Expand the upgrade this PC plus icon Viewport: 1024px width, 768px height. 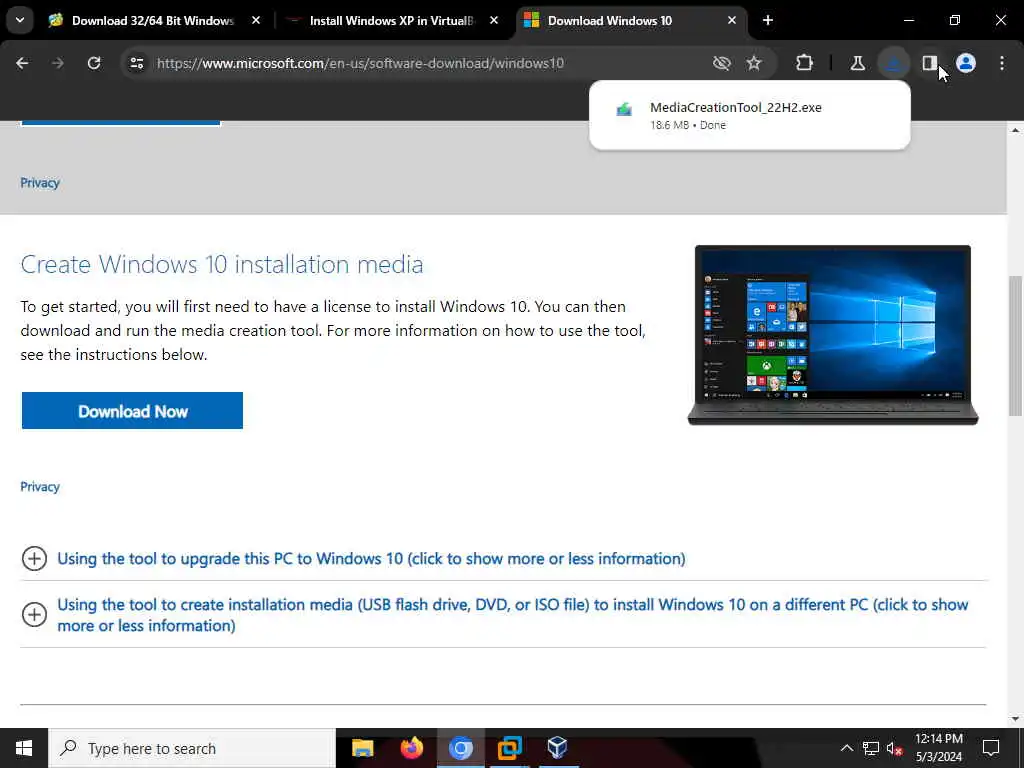(34, 558)
